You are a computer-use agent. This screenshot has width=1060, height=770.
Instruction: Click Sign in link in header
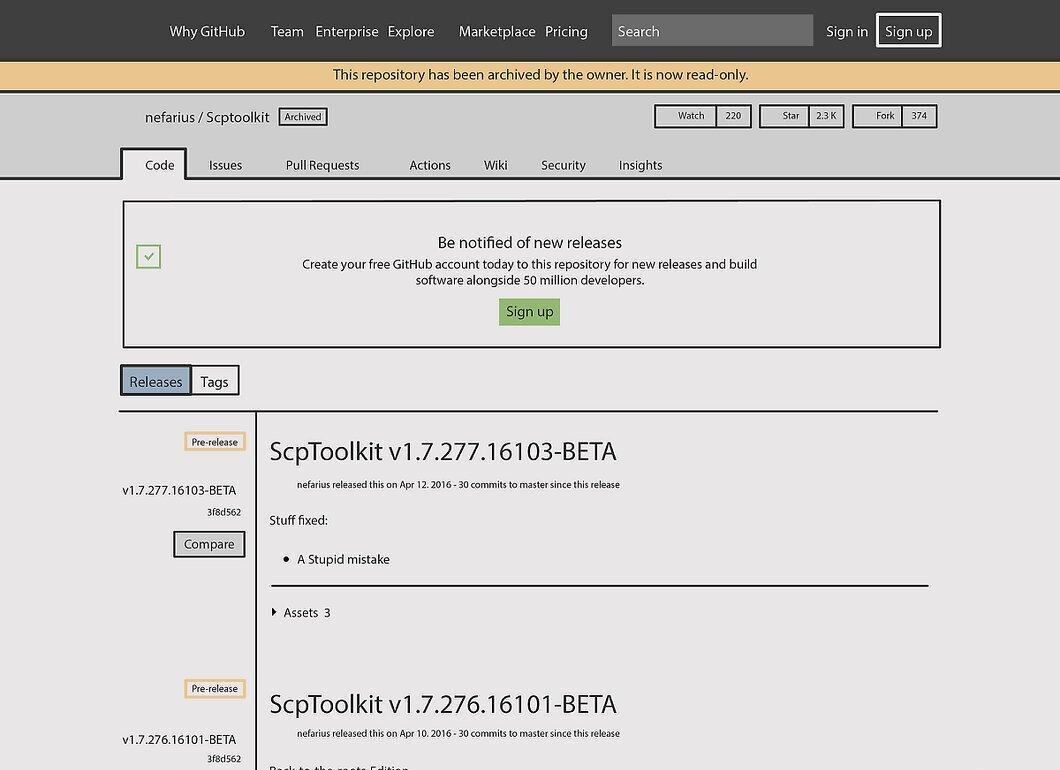click(846, 31)
